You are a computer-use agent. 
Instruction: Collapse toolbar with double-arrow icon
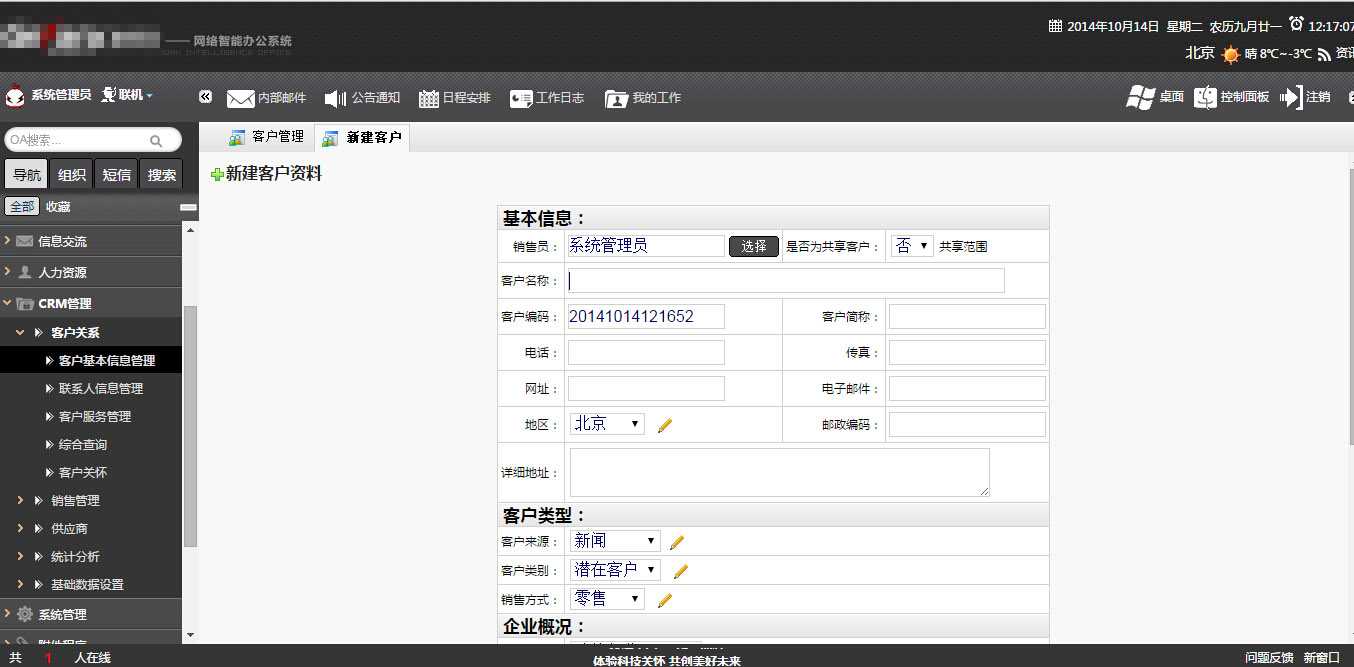[x=205, y=97]
